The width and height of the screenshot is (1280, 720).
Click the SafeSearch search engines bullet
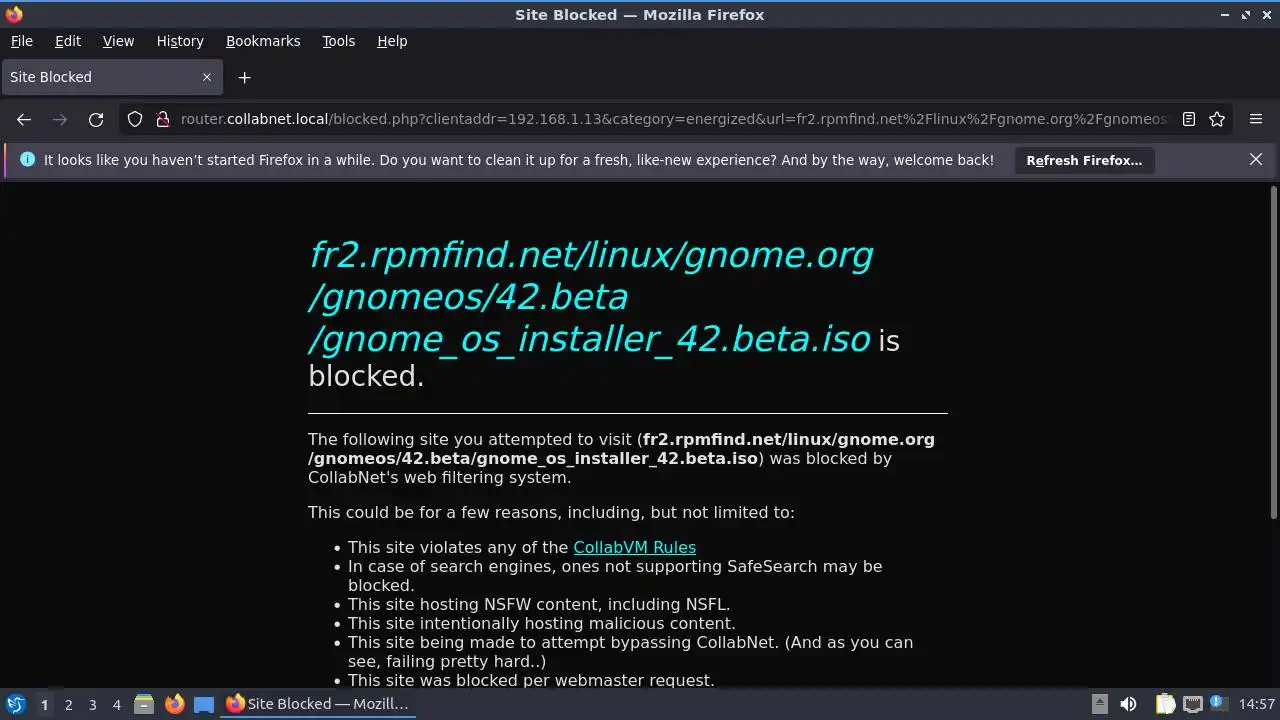tap(615, 576)
